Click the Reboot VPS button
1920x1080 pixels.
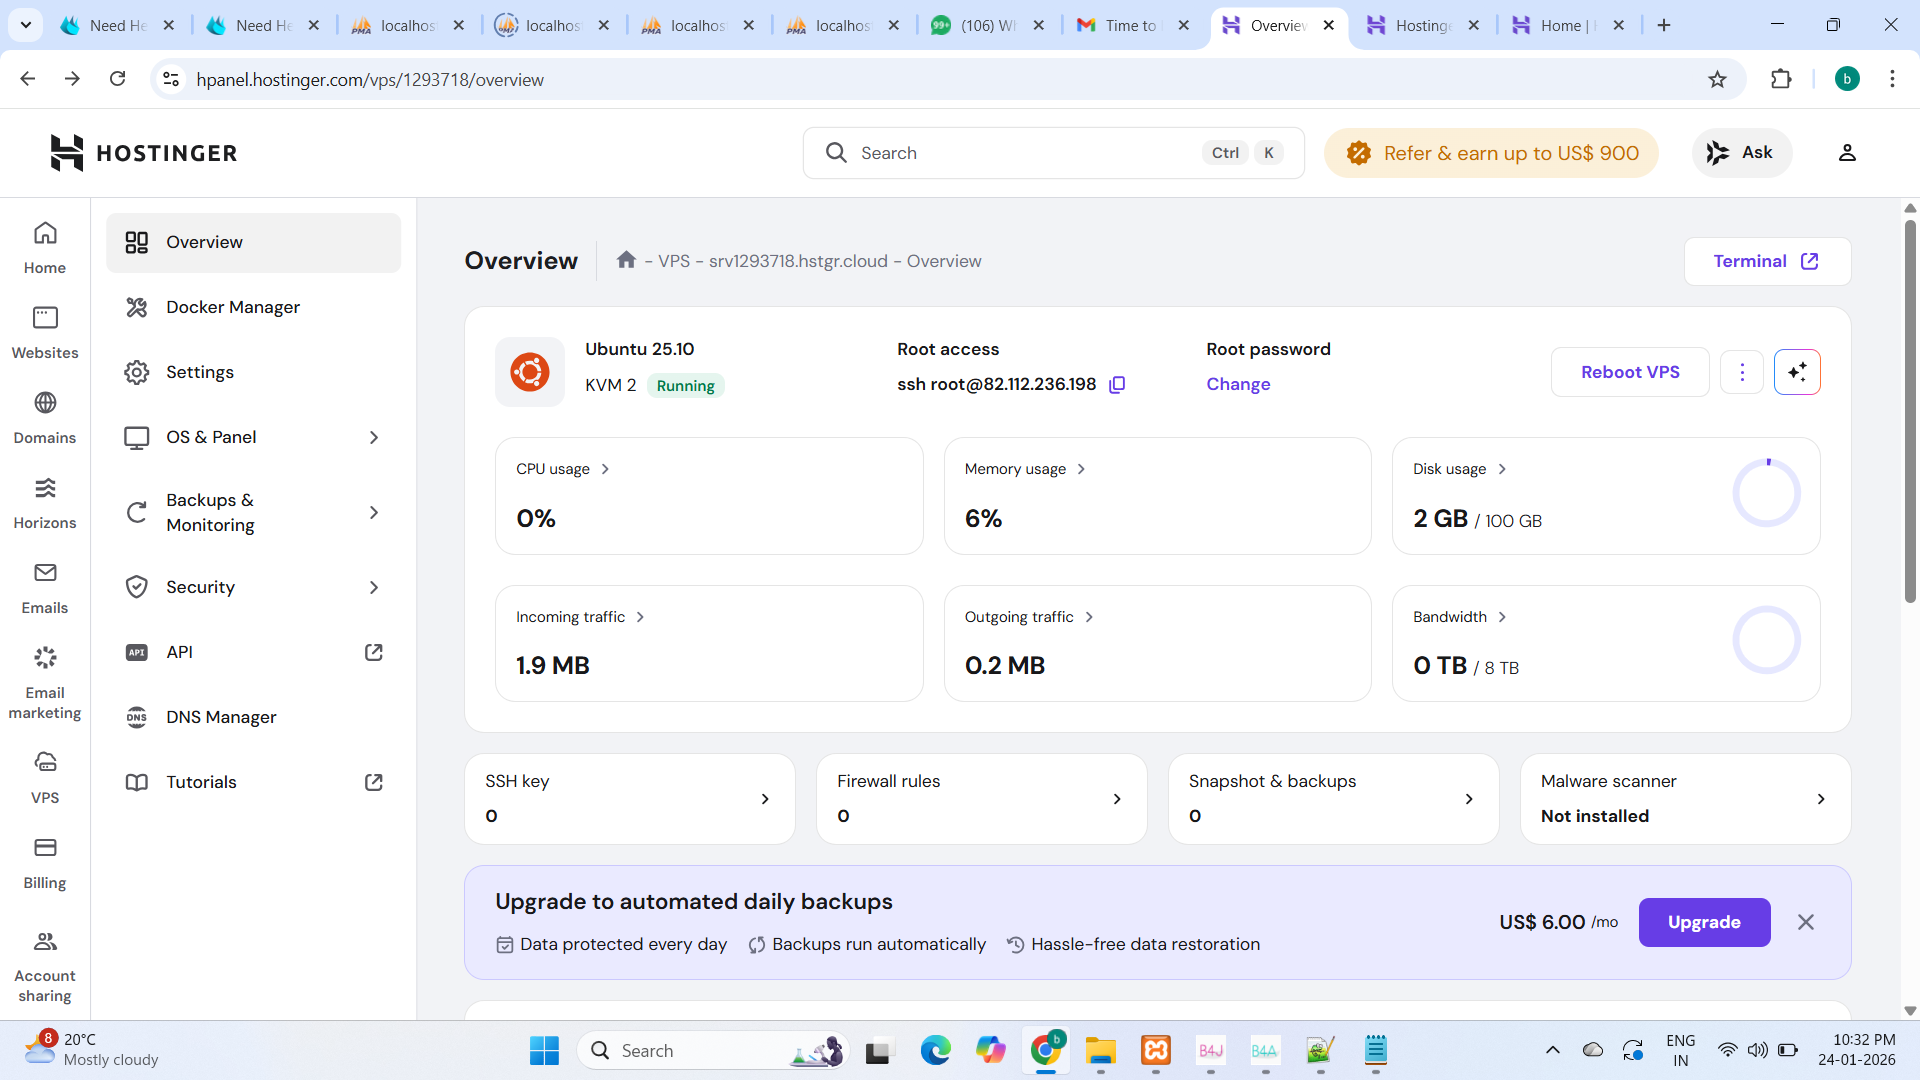point(1629,372)
